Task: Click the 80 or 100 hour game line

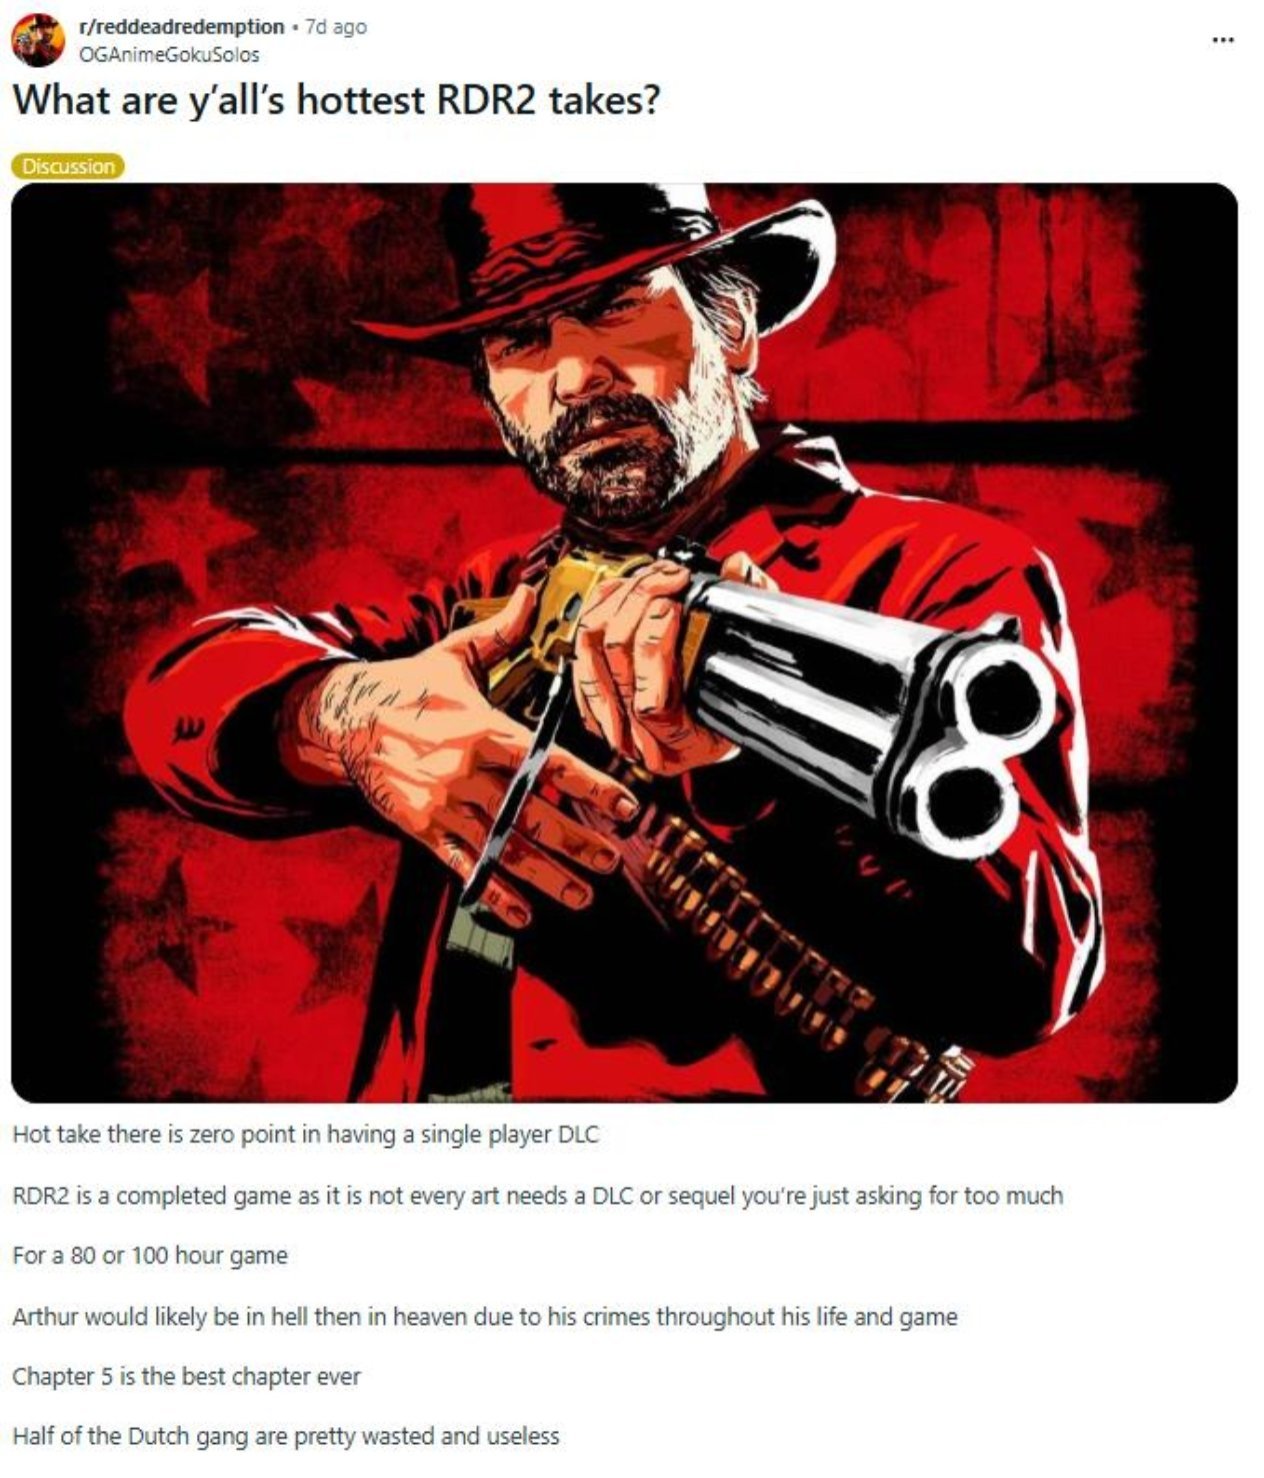Action: 150,1255
